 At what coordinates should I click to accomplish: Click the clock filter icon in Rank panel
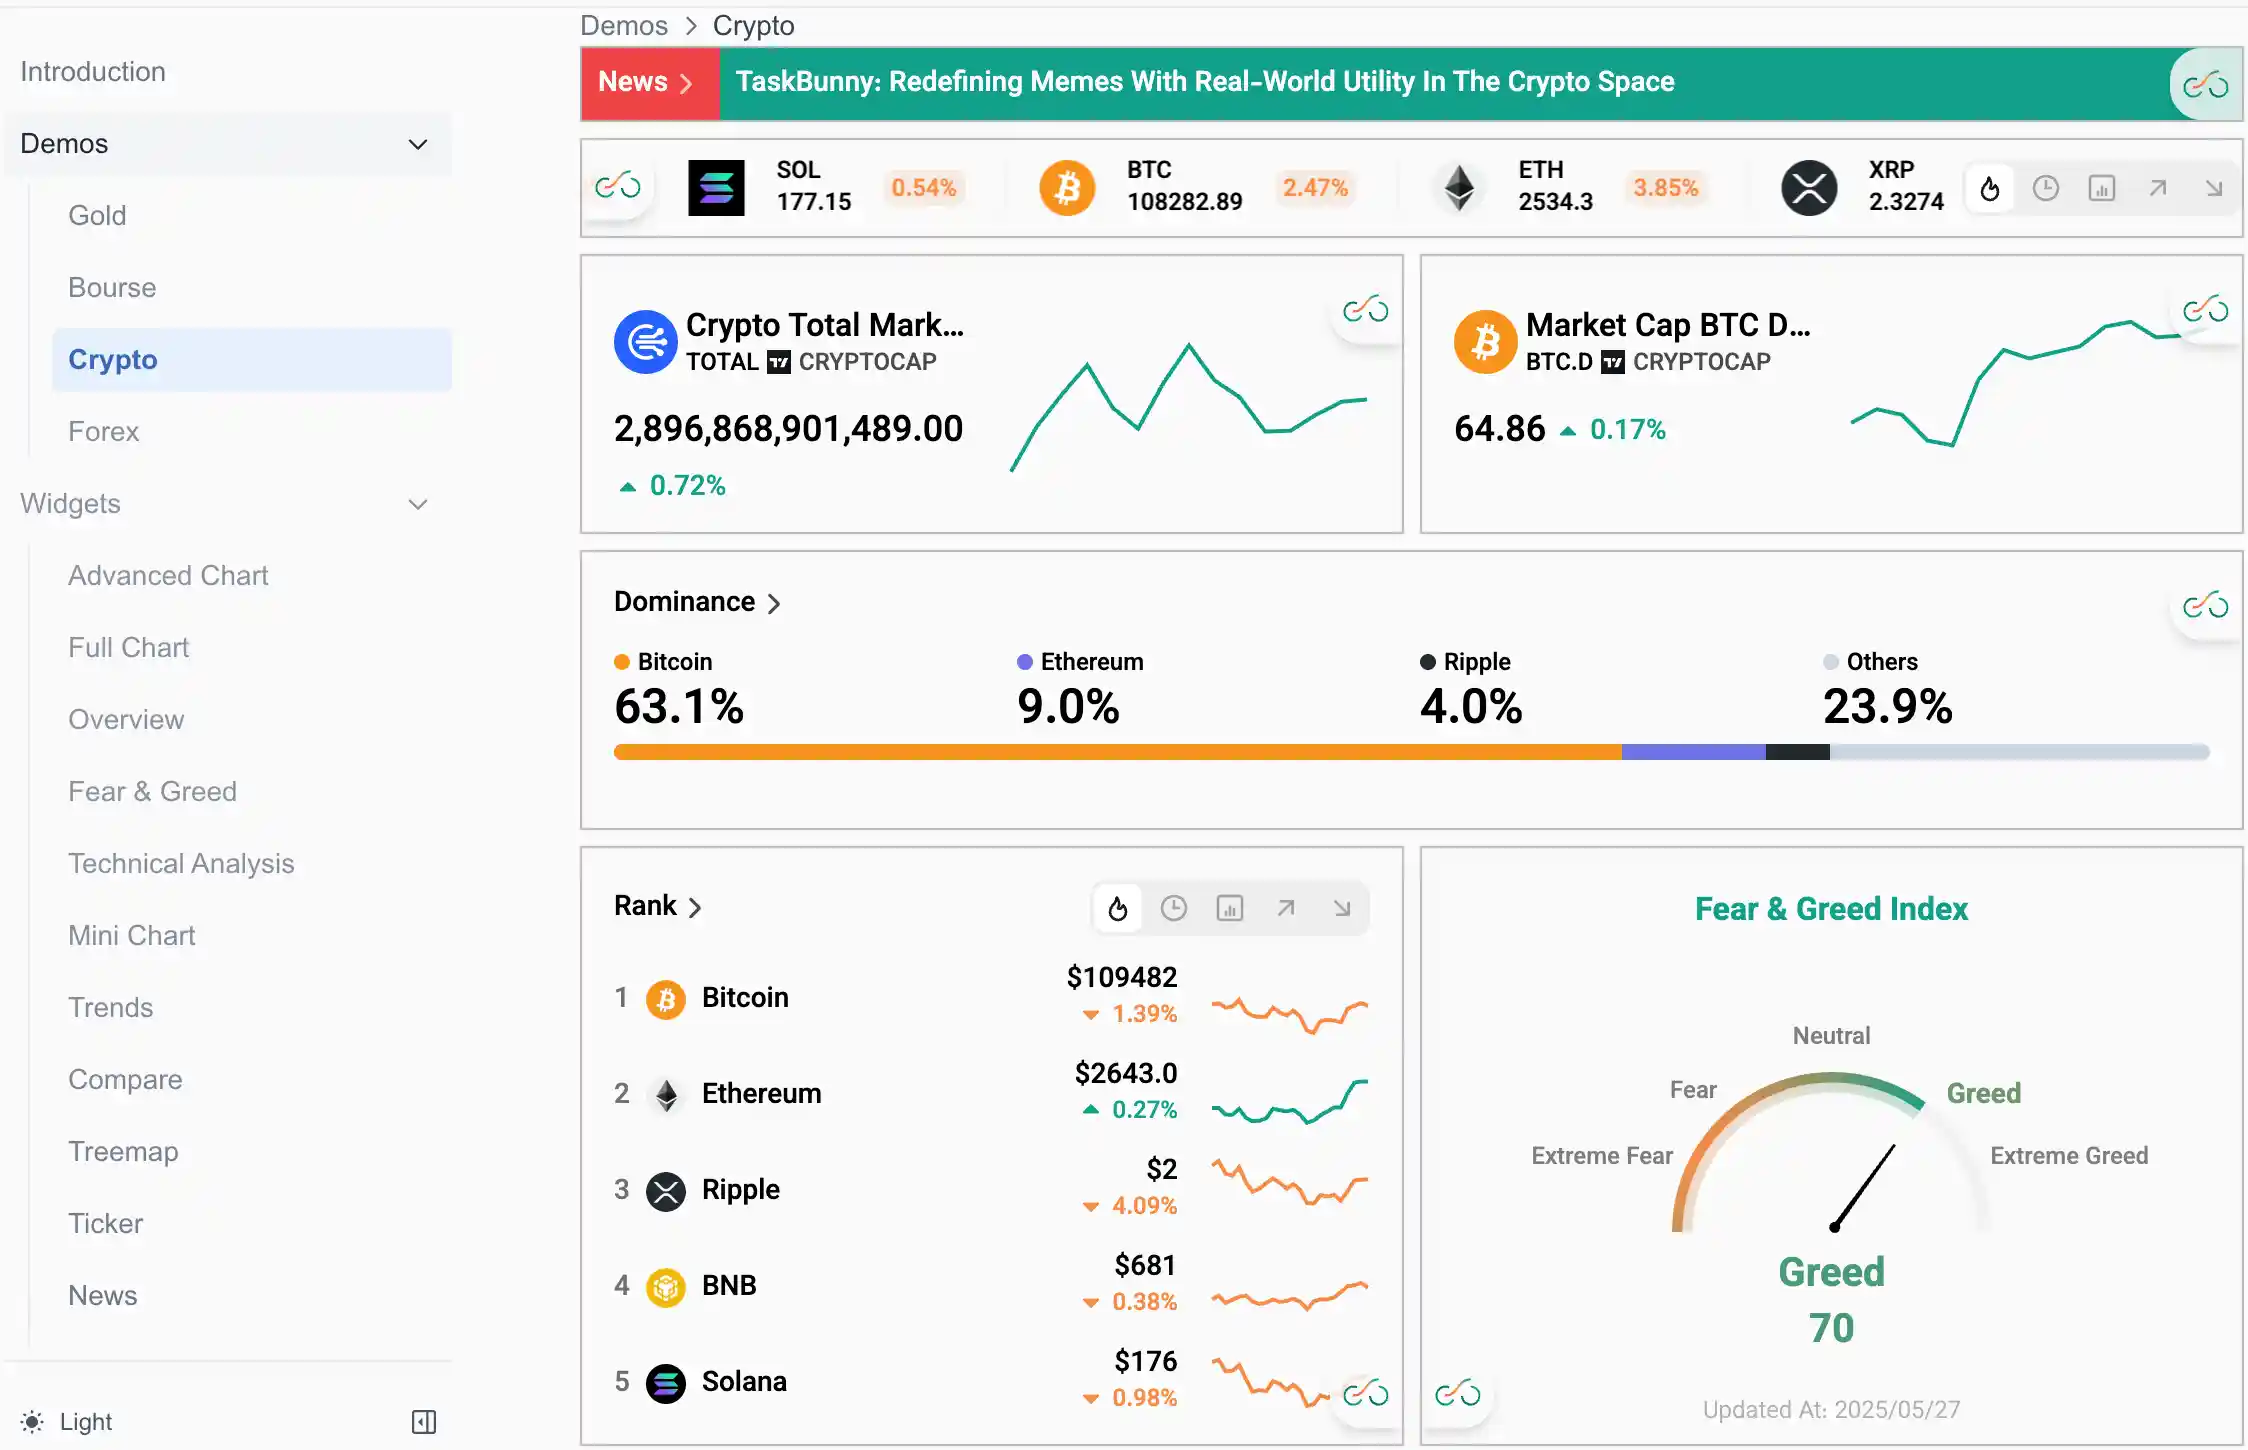tap(1174, 908)
